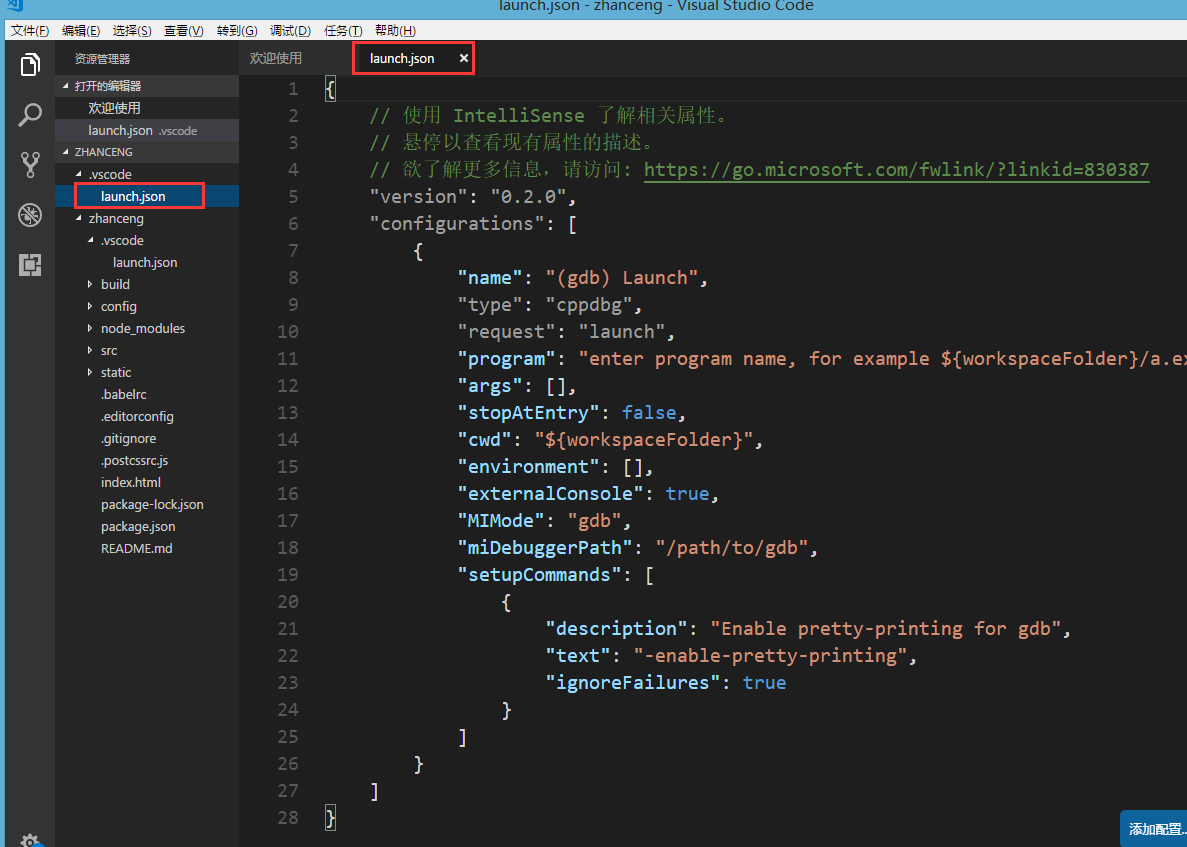Open the 选择(S) menu
The width and height of the screenshot is (1187, 847).
click(132, 30)
